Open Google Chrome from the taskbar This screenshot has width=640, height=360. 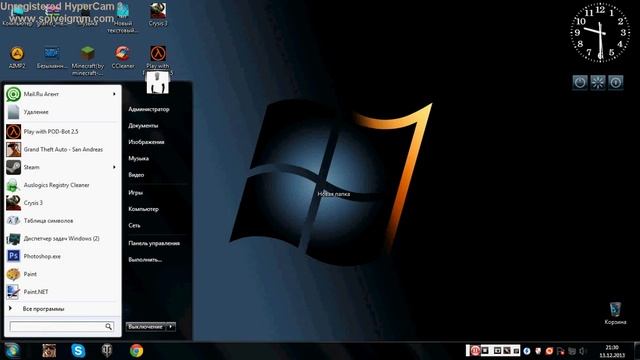(136, 351)
